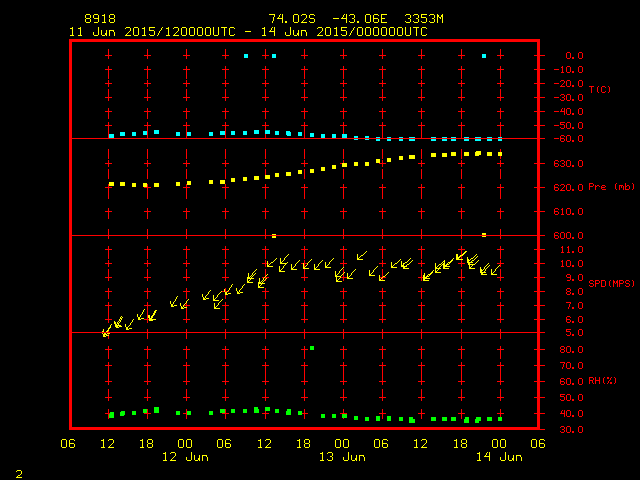640x480 pixels.
Task: Click the 00 hour label above 12 Jun
Action: pos(185,444)
